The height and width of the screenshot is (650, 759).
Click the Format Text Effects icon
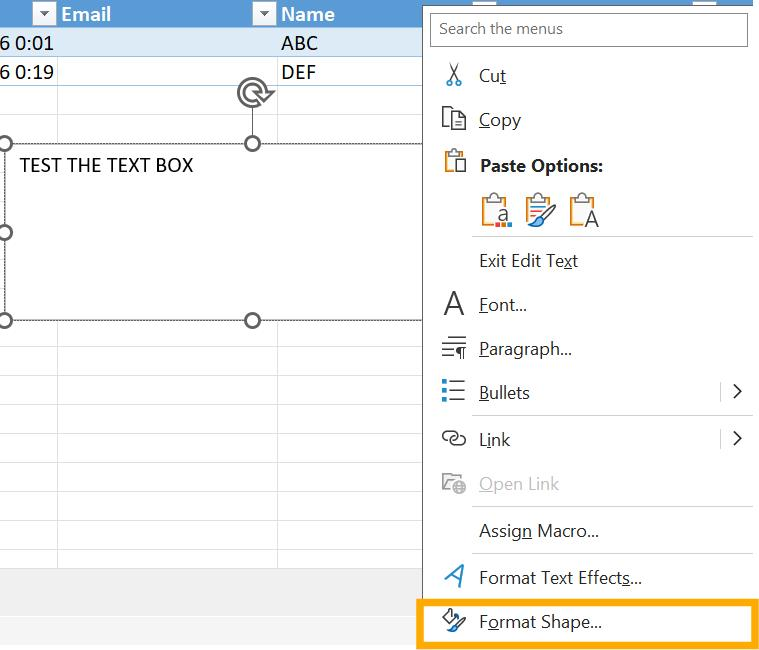[455, 576]
